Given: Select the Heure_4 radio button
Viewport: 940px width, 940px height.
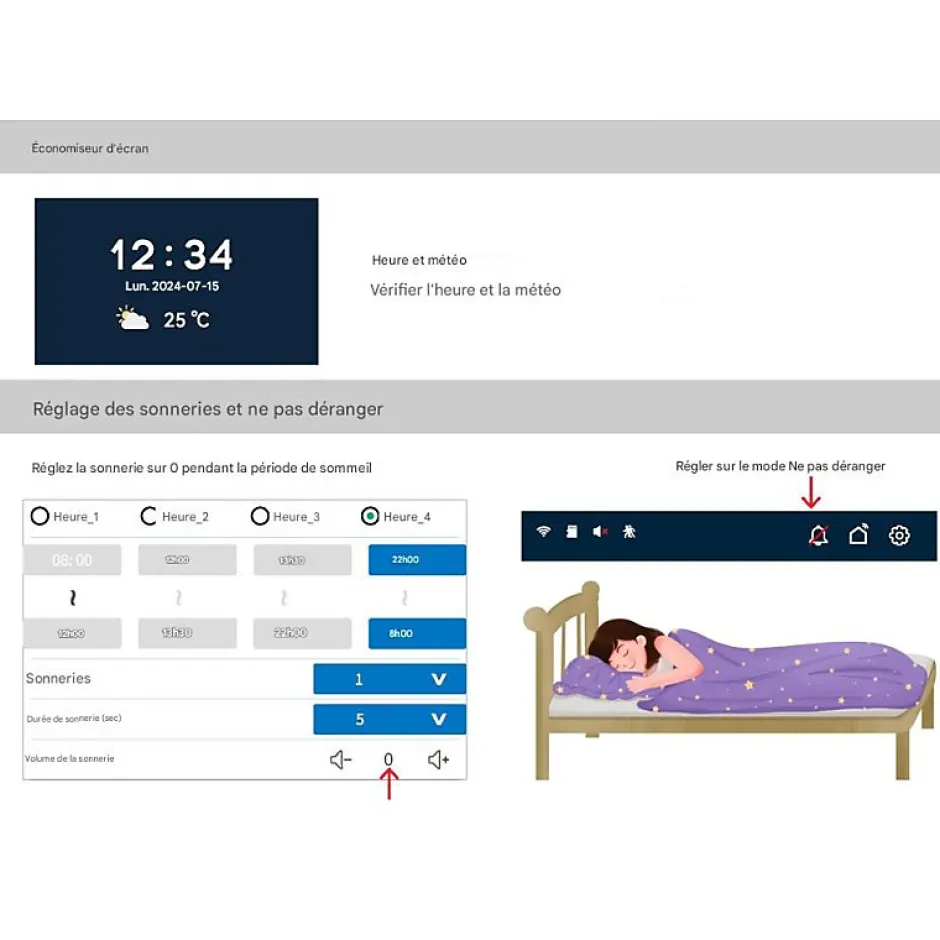Looking at the screenshot, I should pyautogui.click(x=369, y=516).
